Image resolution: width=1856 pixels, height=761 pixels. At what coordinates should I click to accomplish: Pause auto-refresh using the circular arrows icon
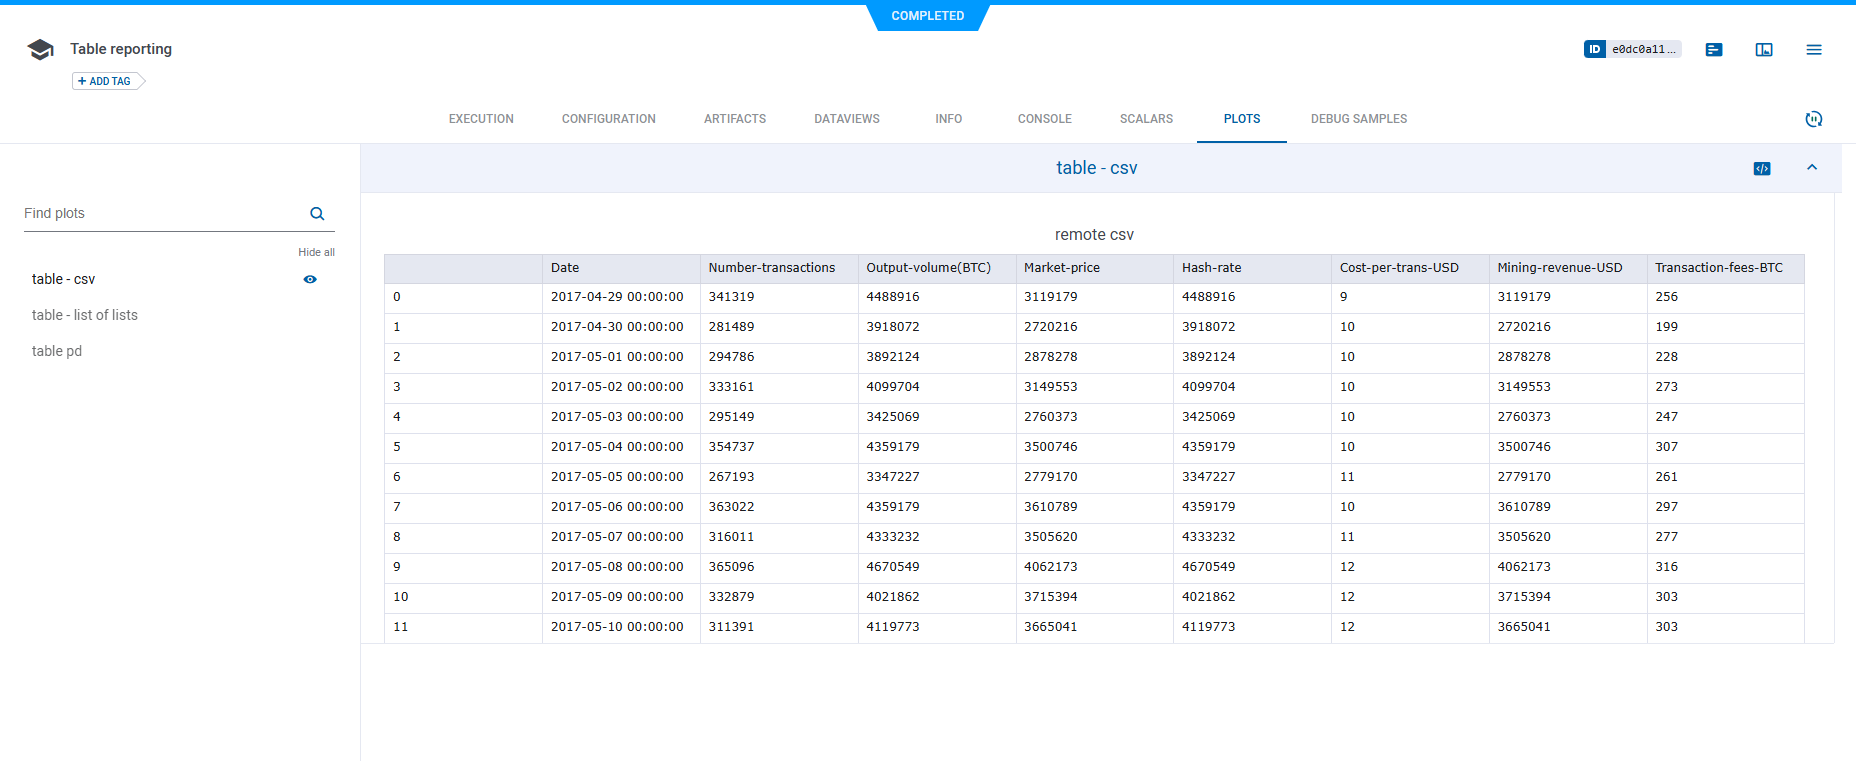coord(1814,119)
